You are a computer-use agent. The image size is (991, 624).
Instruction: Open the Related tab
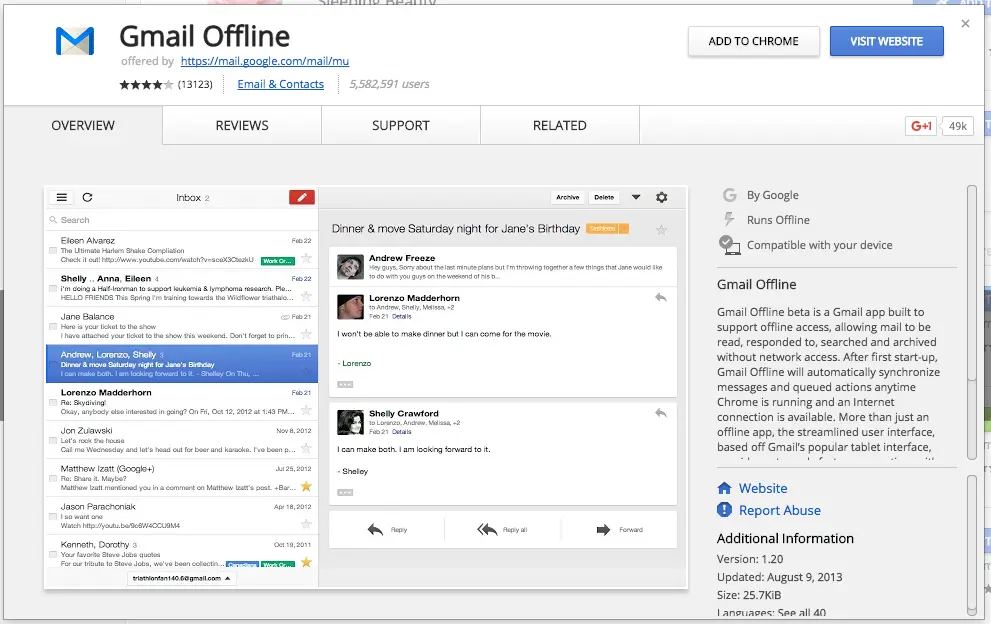[559, 125]
